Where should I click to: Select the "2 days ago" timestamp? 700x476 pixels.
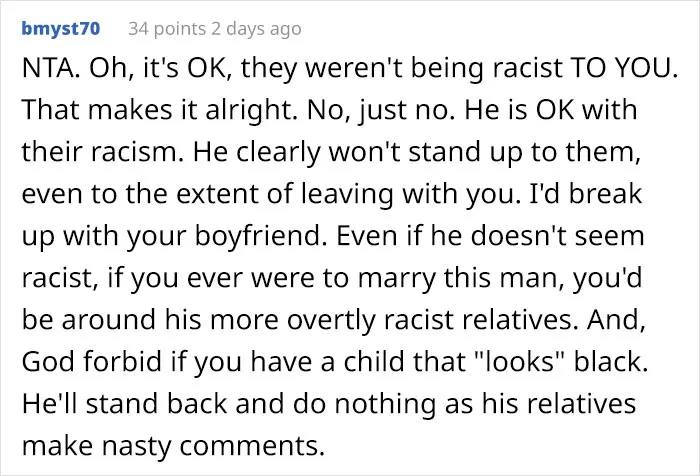coord(256,29)
